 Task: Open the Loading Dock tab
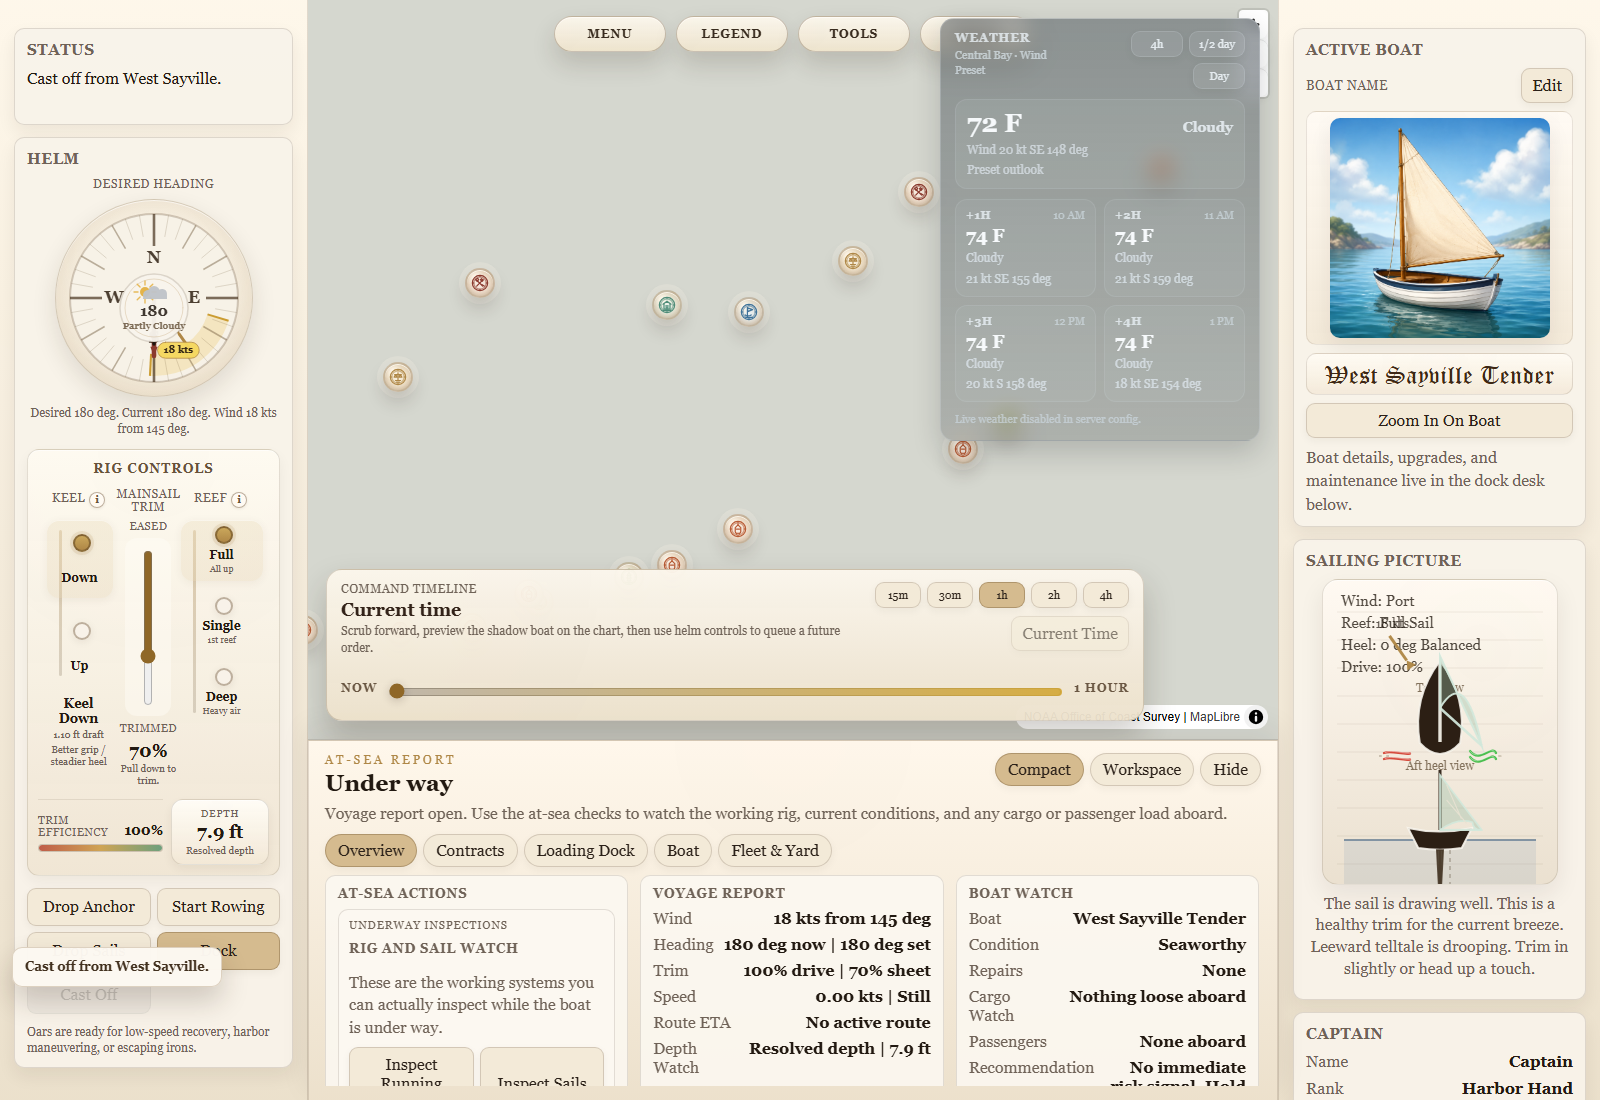[x=586, y=851]
